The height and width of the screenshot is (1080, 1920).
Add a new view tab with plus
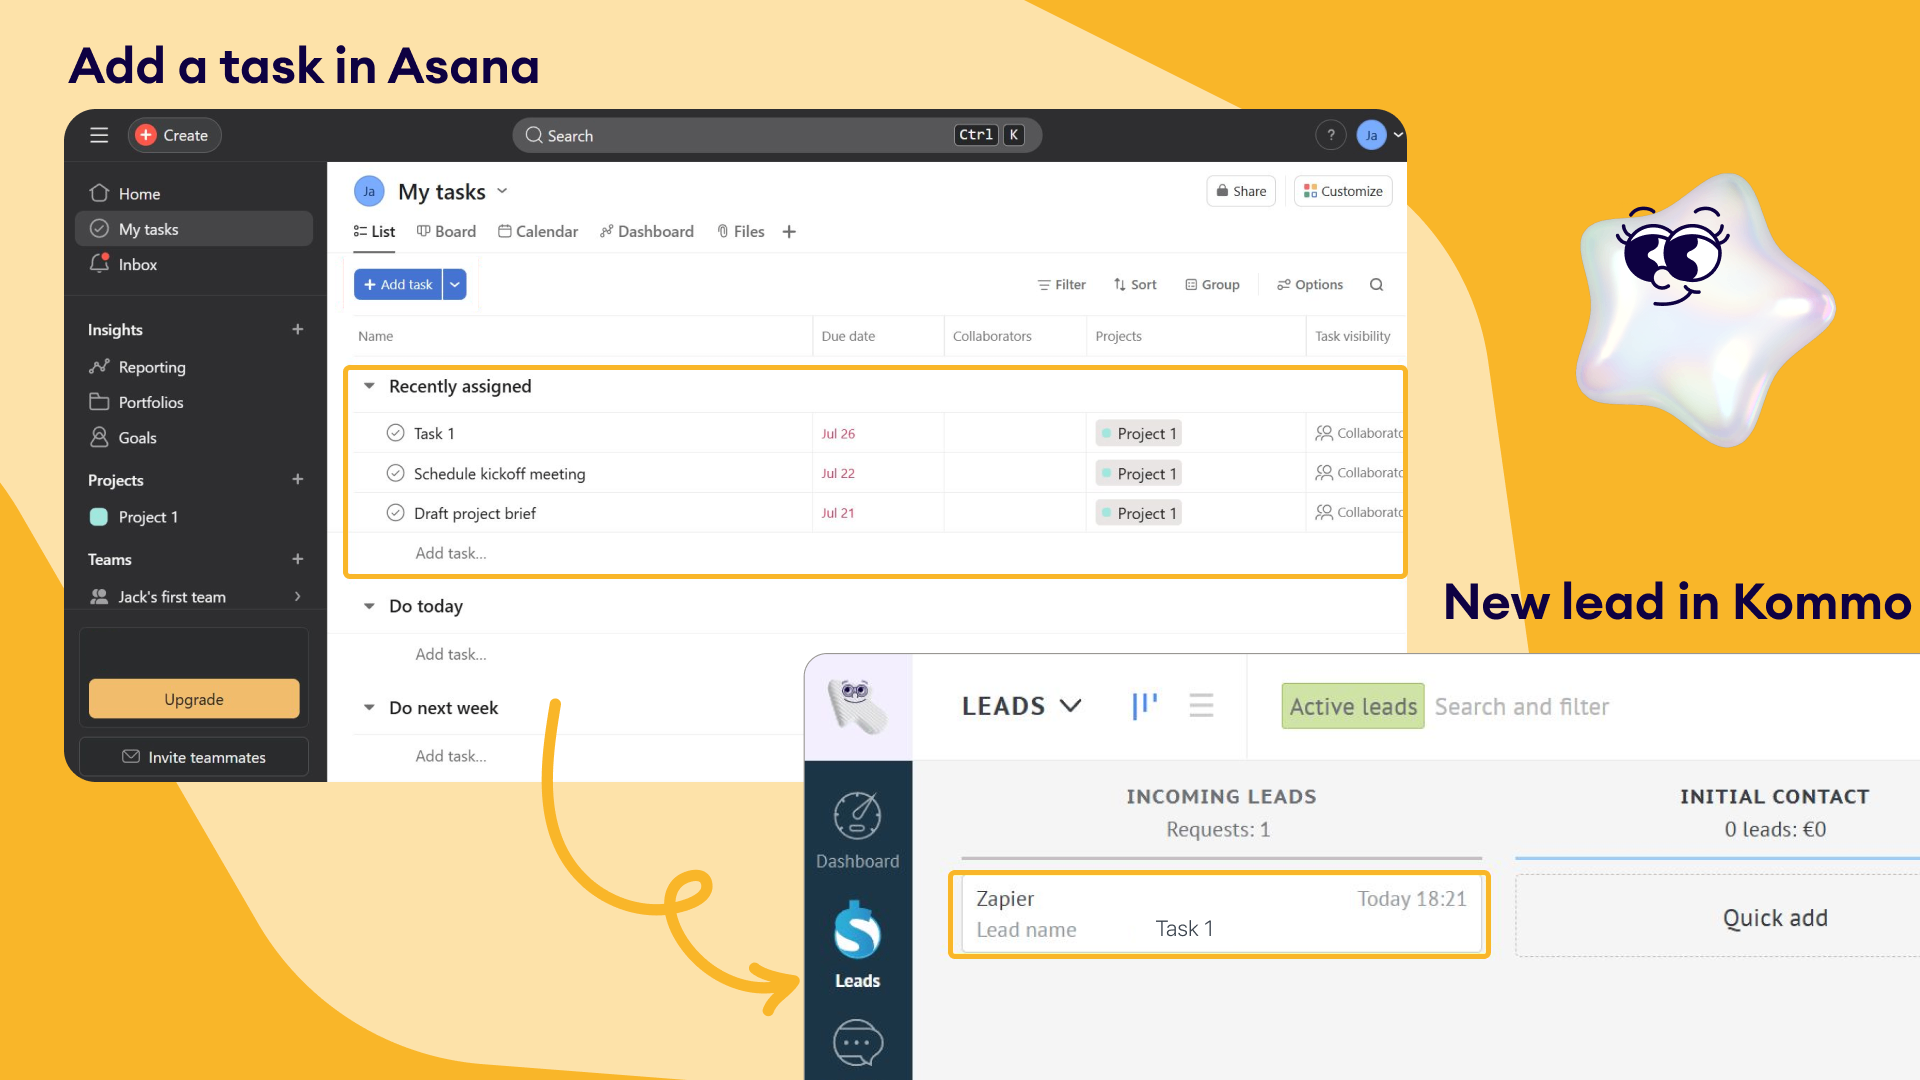pyautogui.click(x=789, y=232)
